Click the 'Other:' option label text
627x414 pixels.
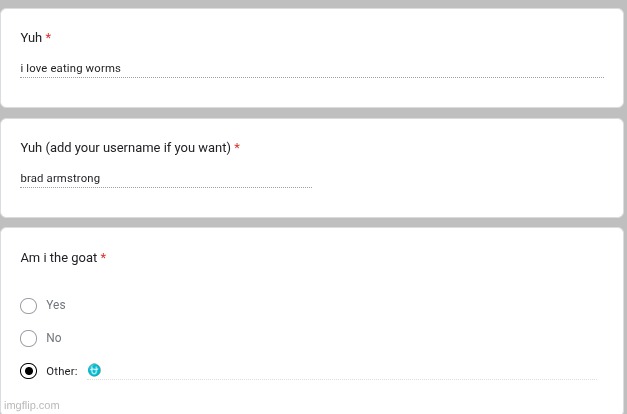point(61,371)
